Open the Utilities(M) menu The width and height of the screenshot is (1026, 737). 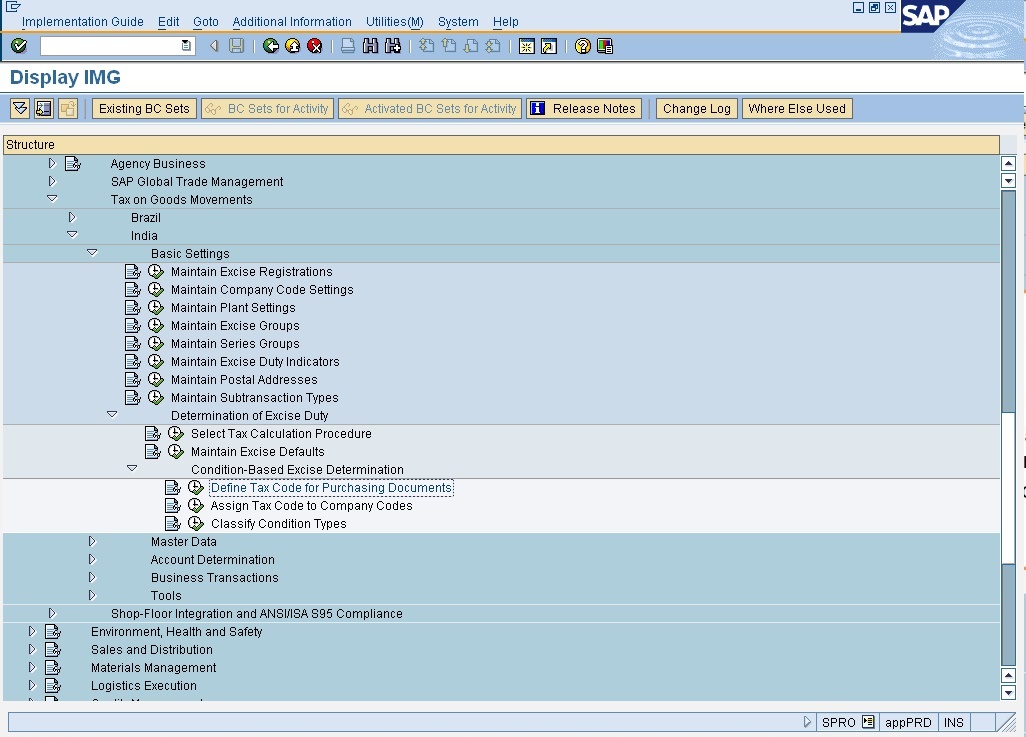(x=395, y=22)
